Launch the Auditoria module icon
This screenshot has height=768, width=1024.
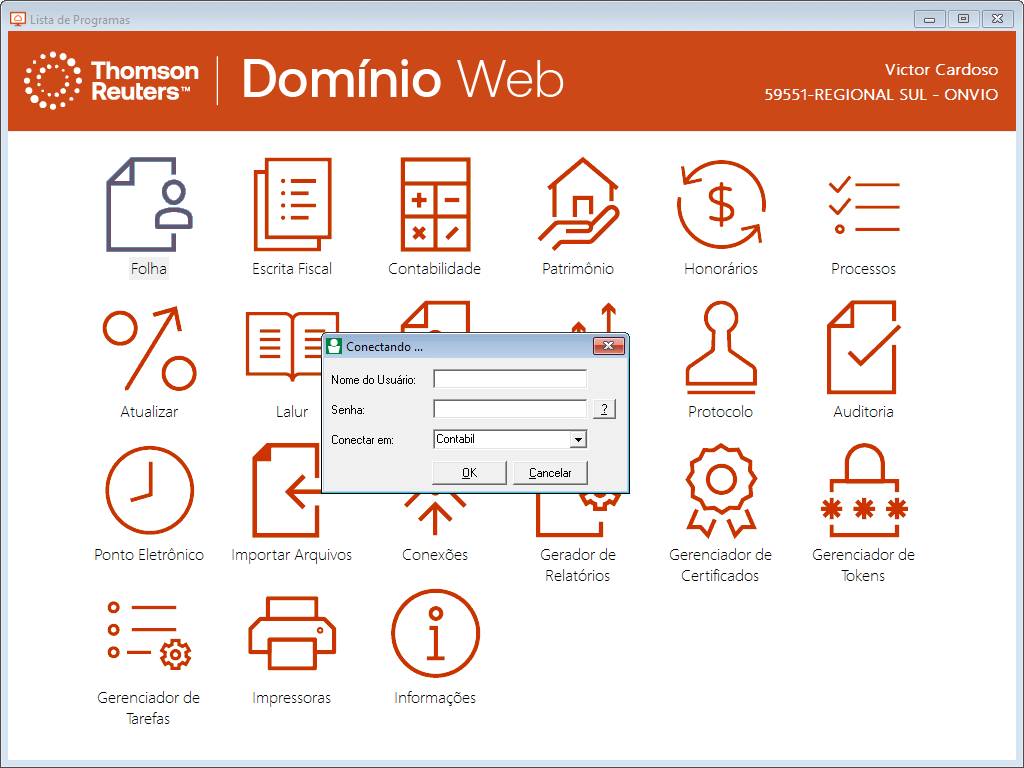(864, 348)
